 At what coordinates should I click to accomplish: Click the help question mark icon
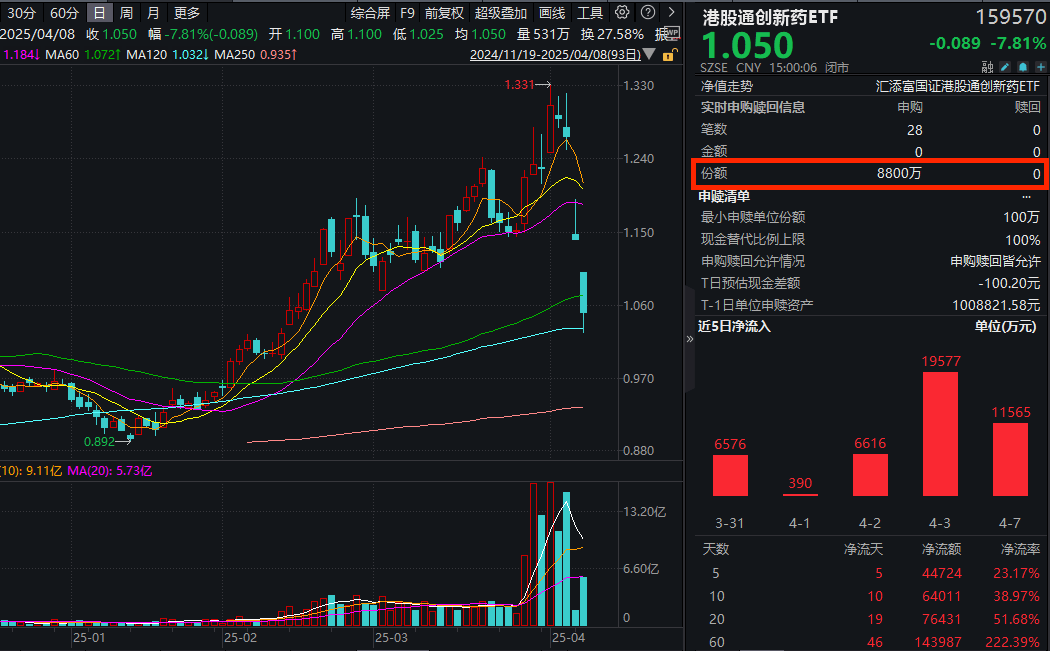[646, 11]
